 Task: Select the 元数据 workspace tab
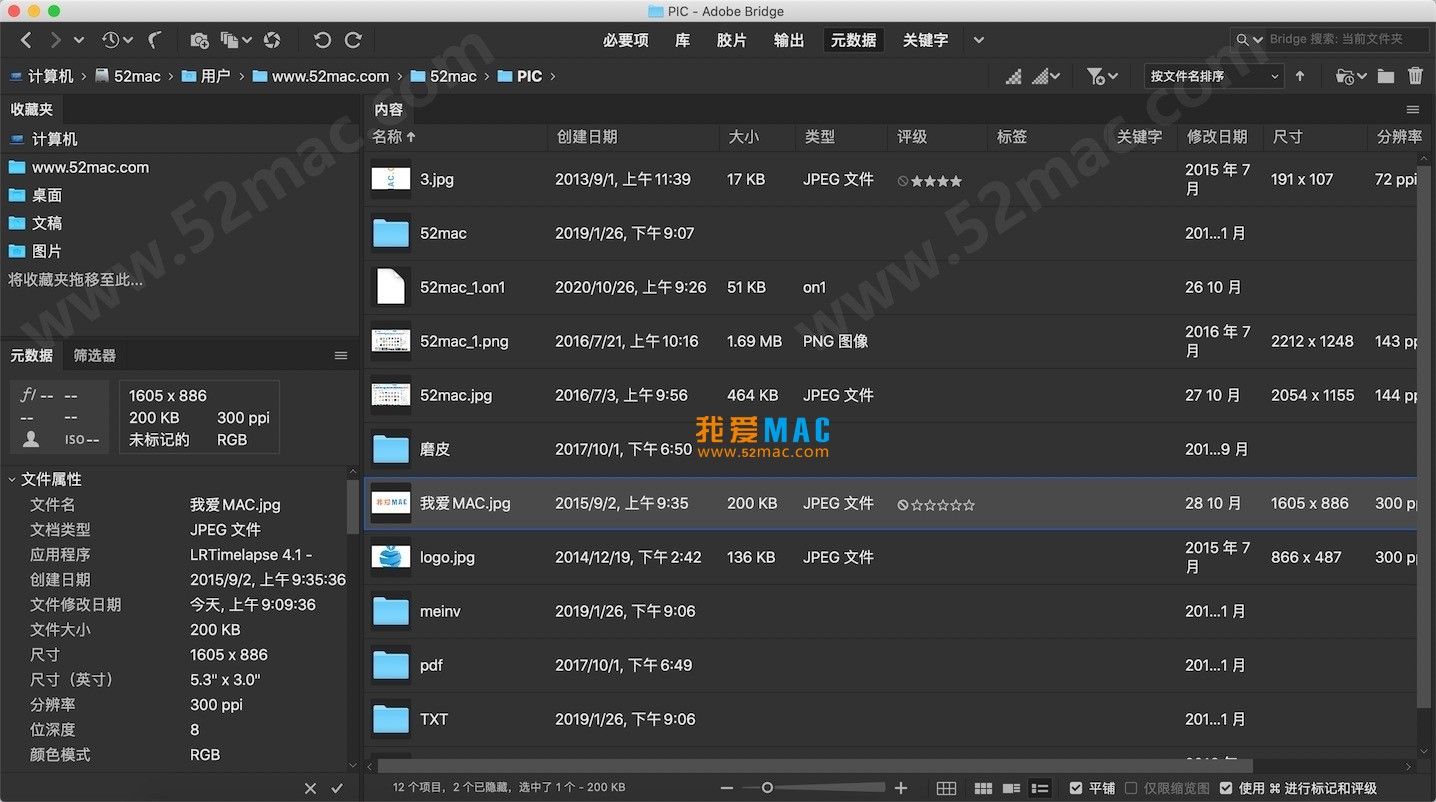click(x=853, y=40)
